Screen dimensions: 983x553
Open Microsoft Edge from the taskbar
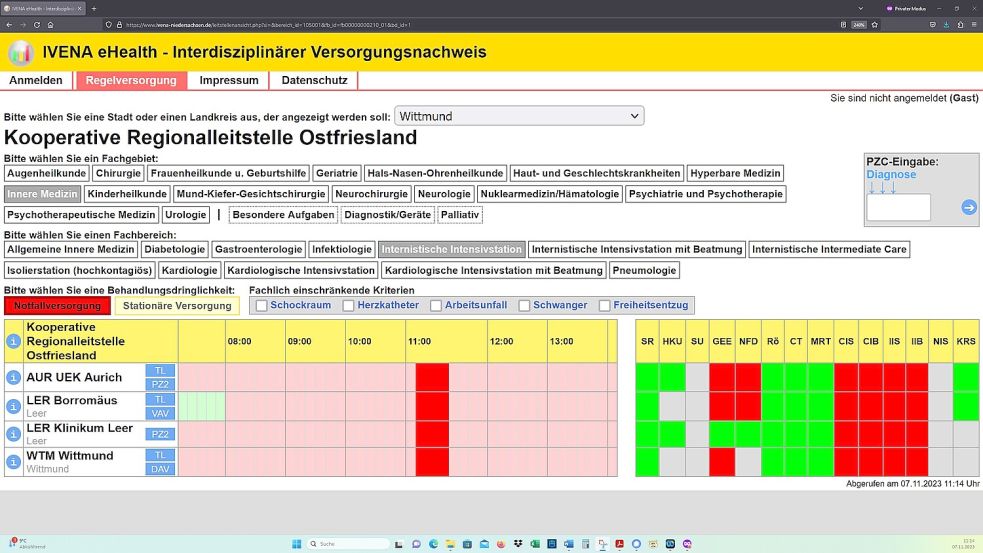coord(433,544)
